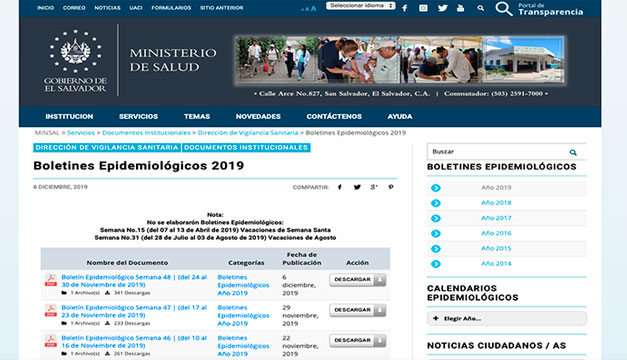Click the arrow icon beside Año 2016
Image resolution: width=627 pixels, height=360 pixels.
click(436, 234)
